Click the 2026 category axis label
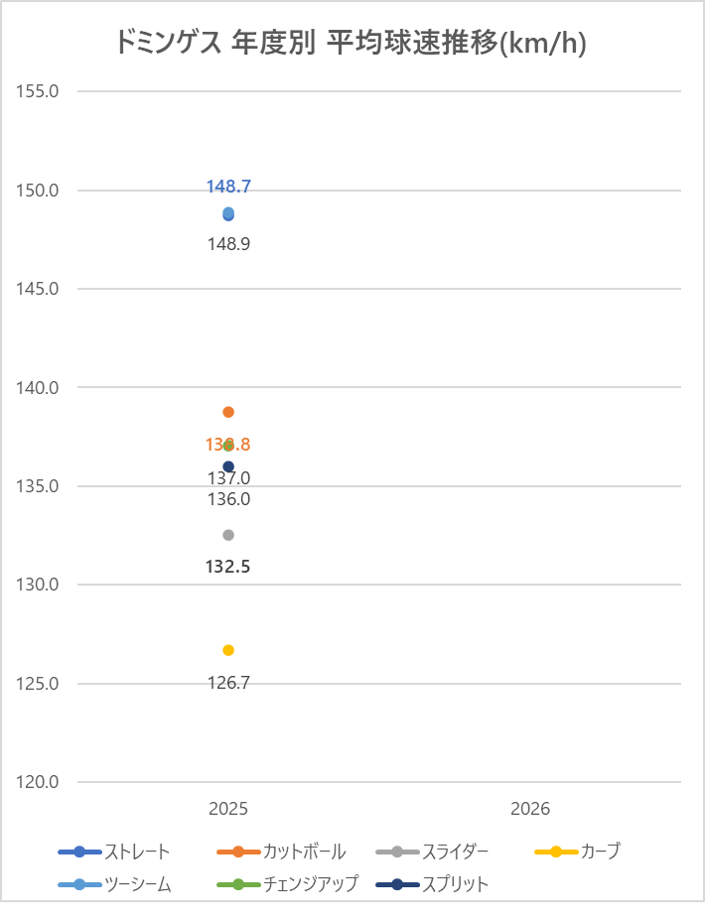 coord(530,809)
